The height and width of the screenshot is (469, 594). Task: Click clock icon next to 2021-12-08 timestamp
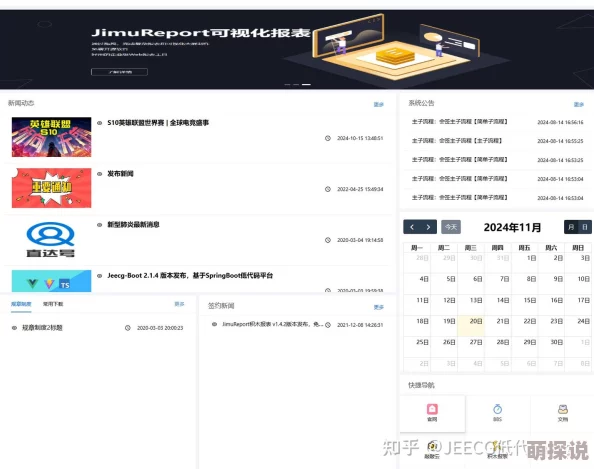pyautogui.click(x=328, y=325)
